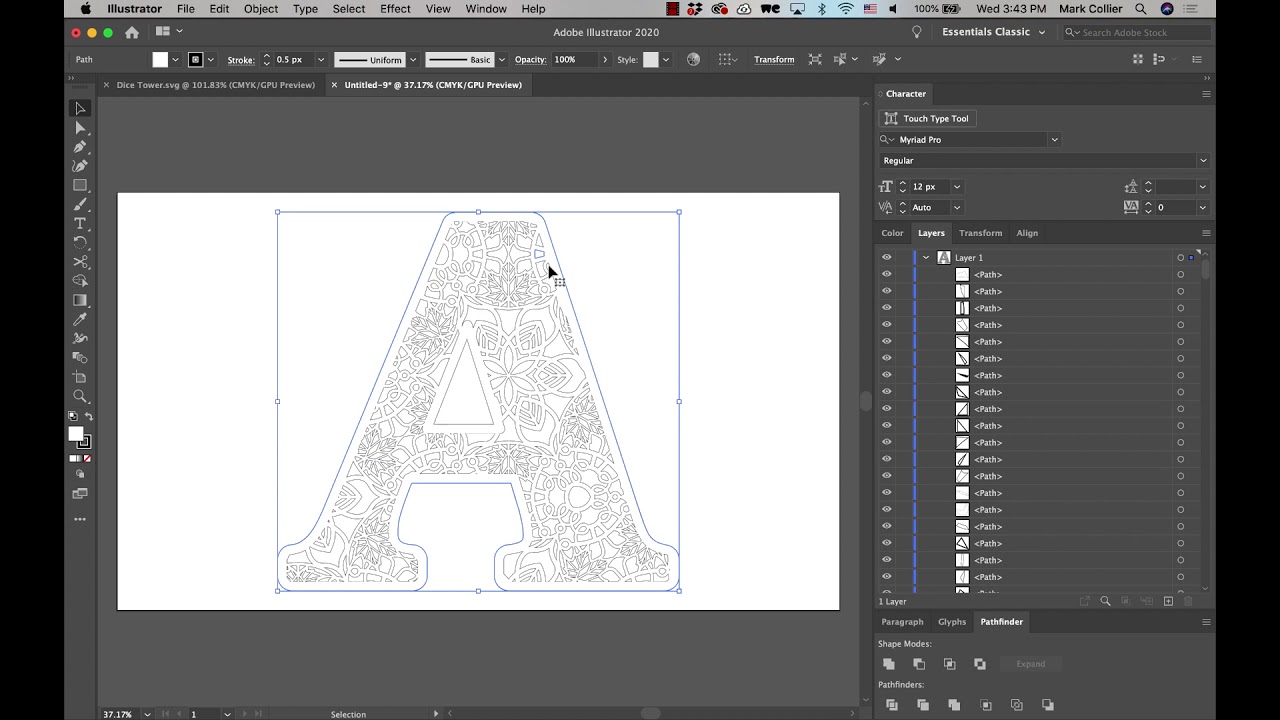Screen dimensions: 1280x720
Task: Apply Merge pathfinder
Action: (x=954, y=705)
